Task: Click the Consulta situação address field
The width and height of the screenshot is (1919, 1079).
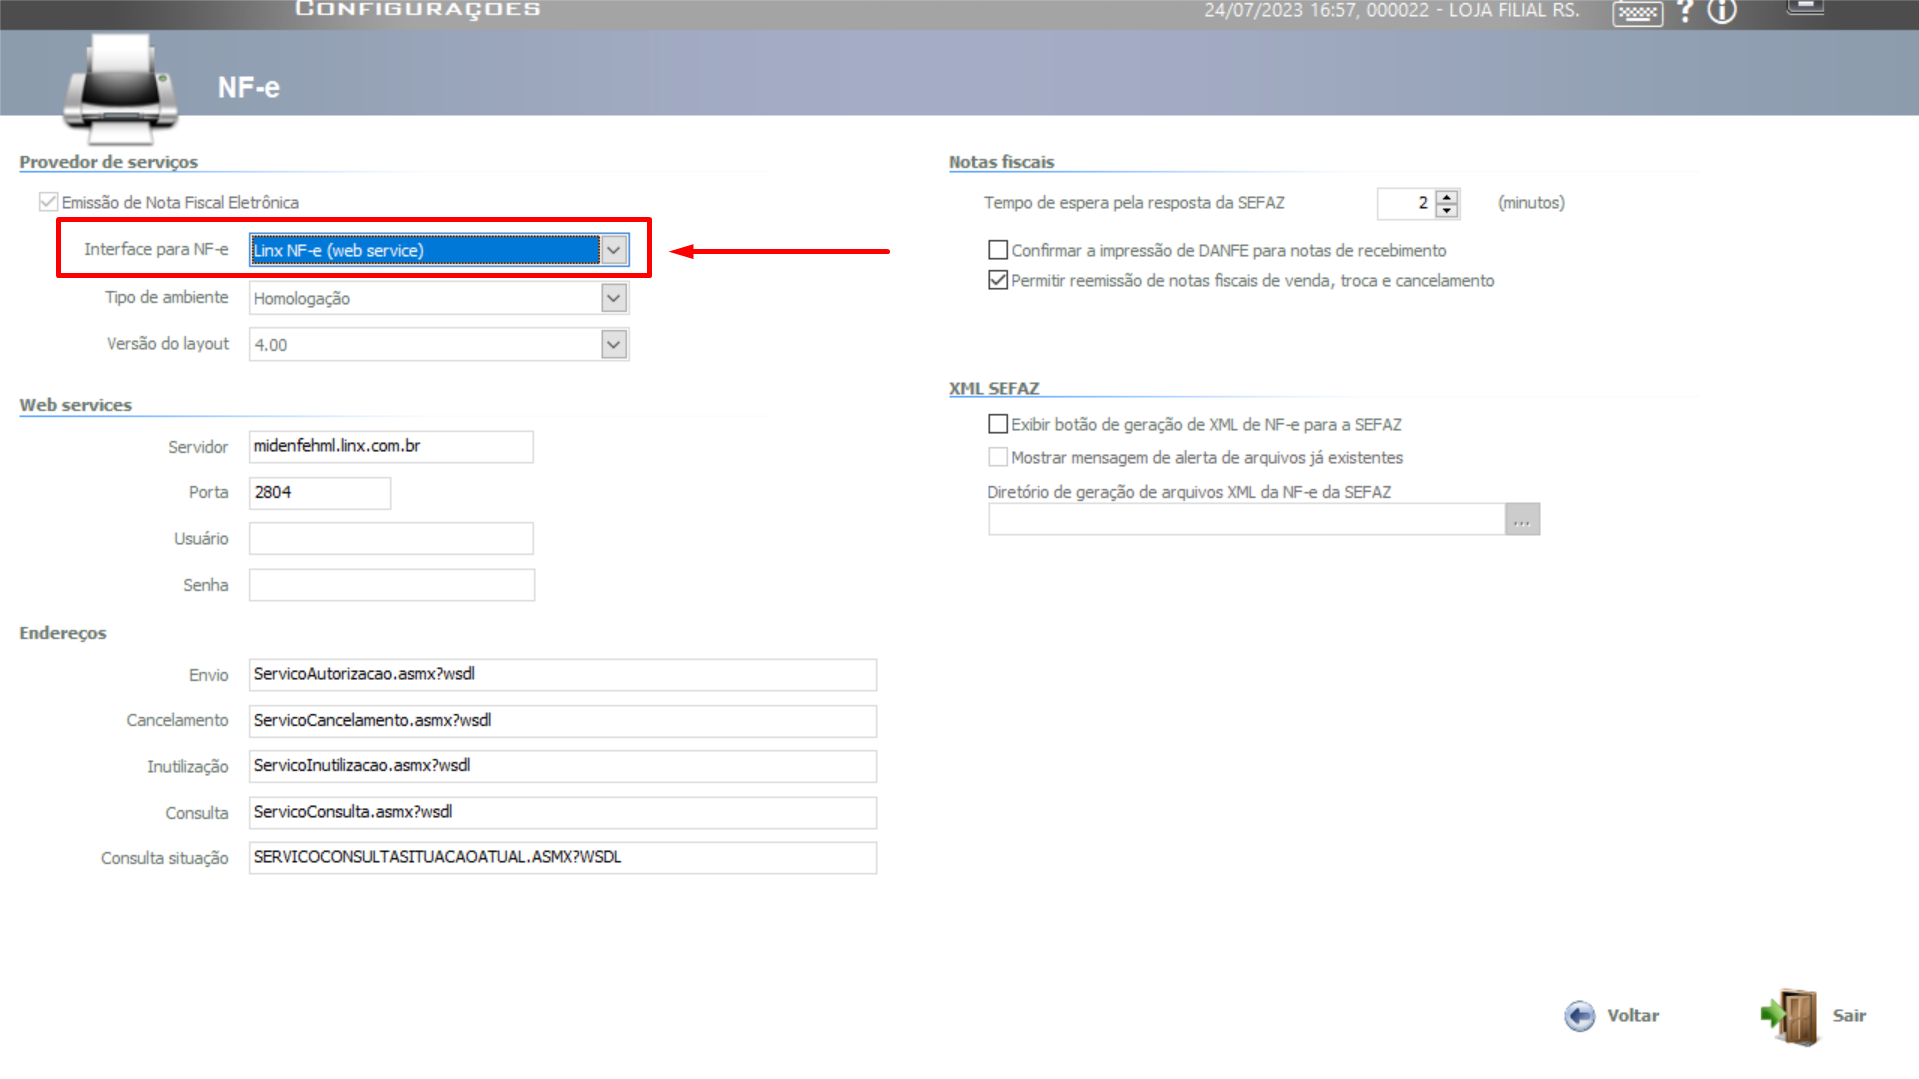Action: 563,858
